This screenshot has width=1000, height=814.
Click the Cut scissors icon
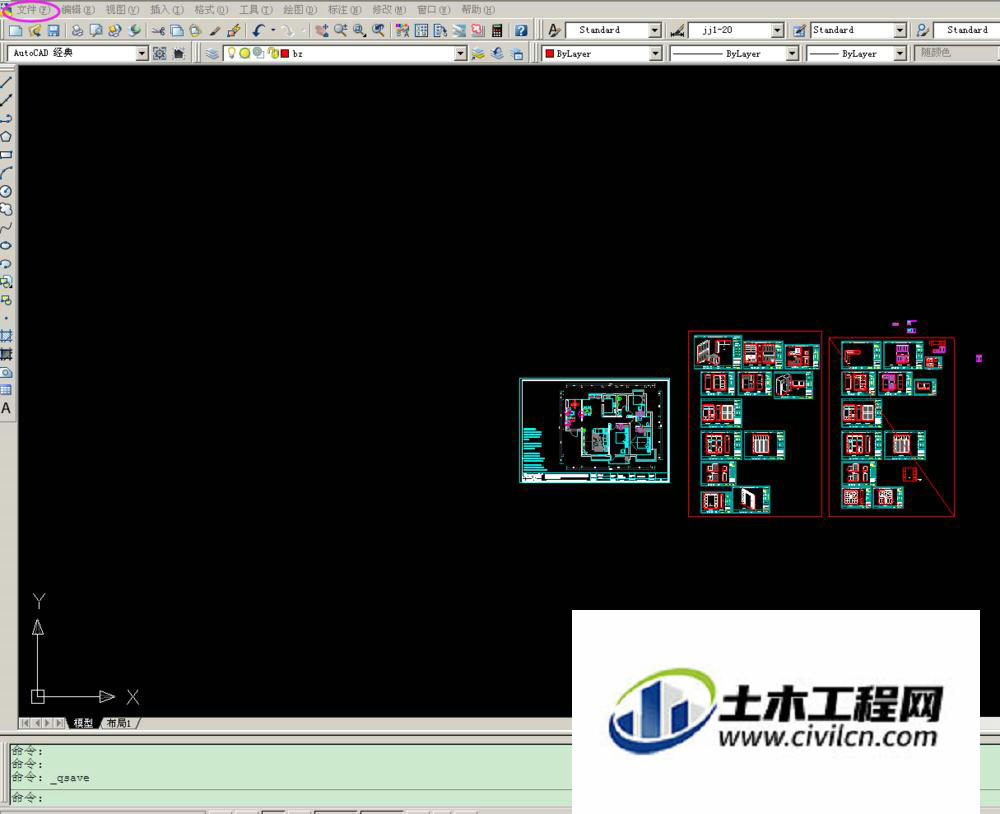158,30
